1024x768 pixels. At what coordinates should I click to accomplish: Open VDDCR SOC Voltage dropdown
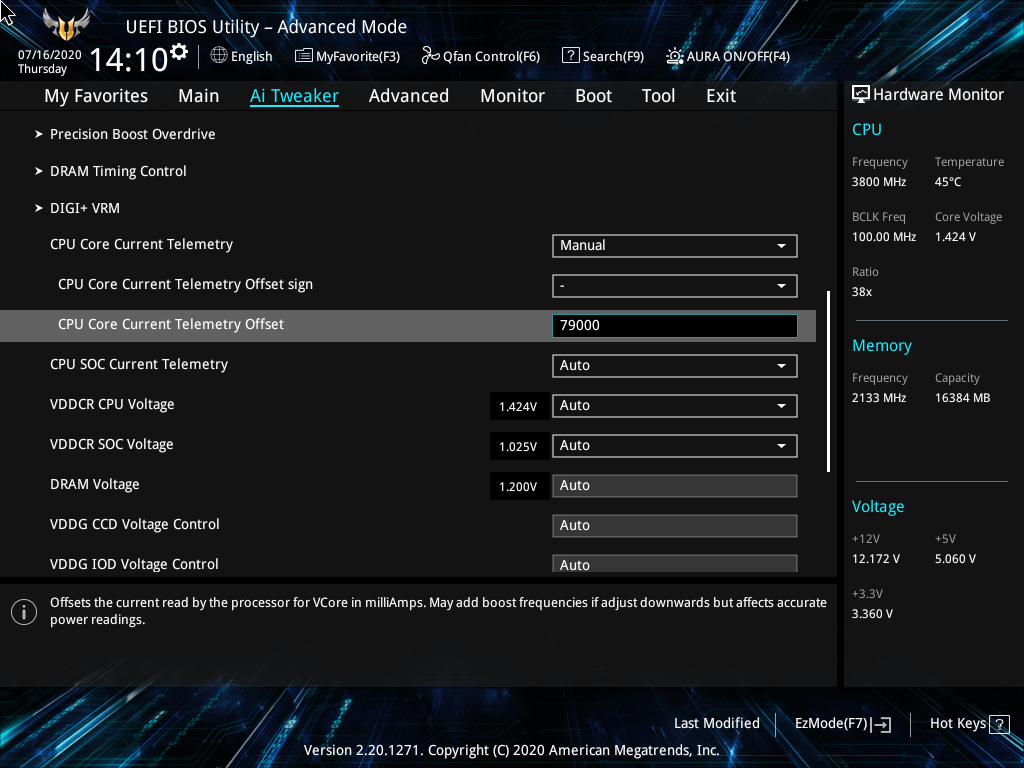coord(675,445)
